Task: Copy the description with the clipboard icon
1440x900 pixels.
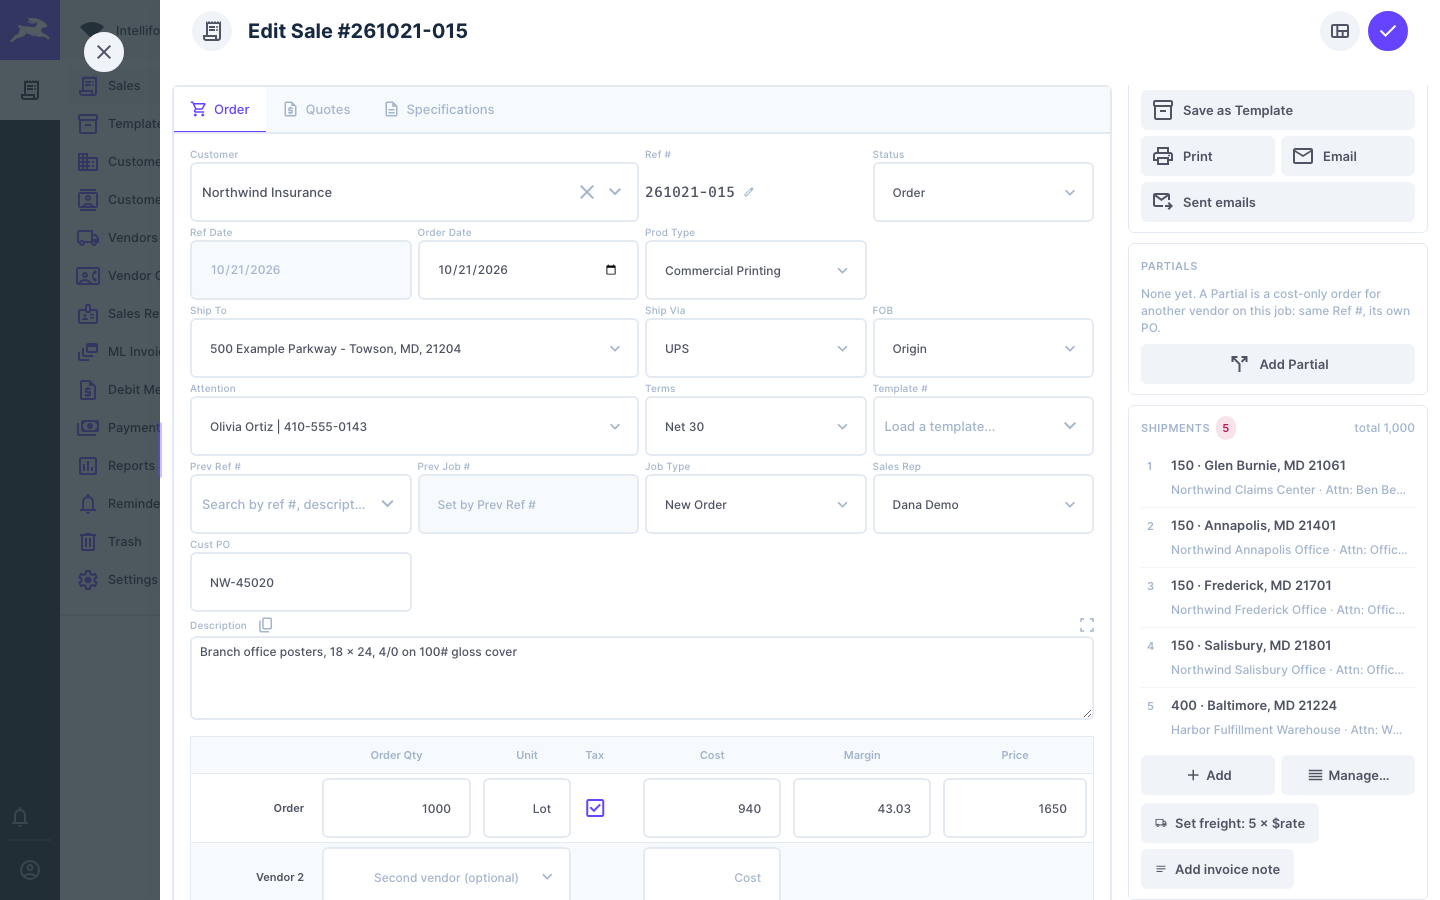Action: [266, 625]
